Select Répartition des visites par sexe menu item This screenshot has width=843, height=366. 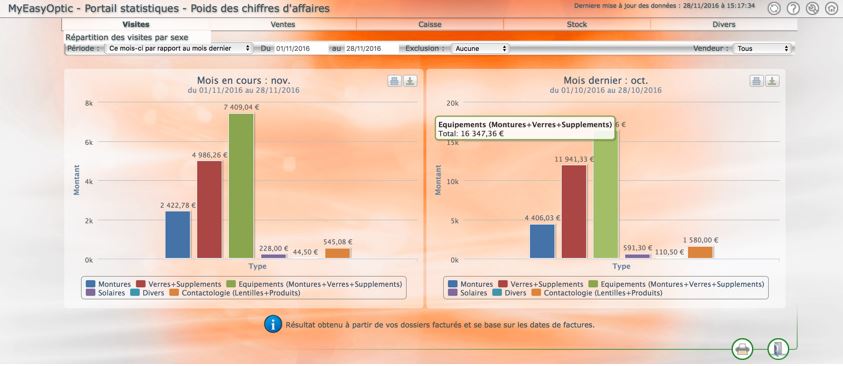click(127, 37)
